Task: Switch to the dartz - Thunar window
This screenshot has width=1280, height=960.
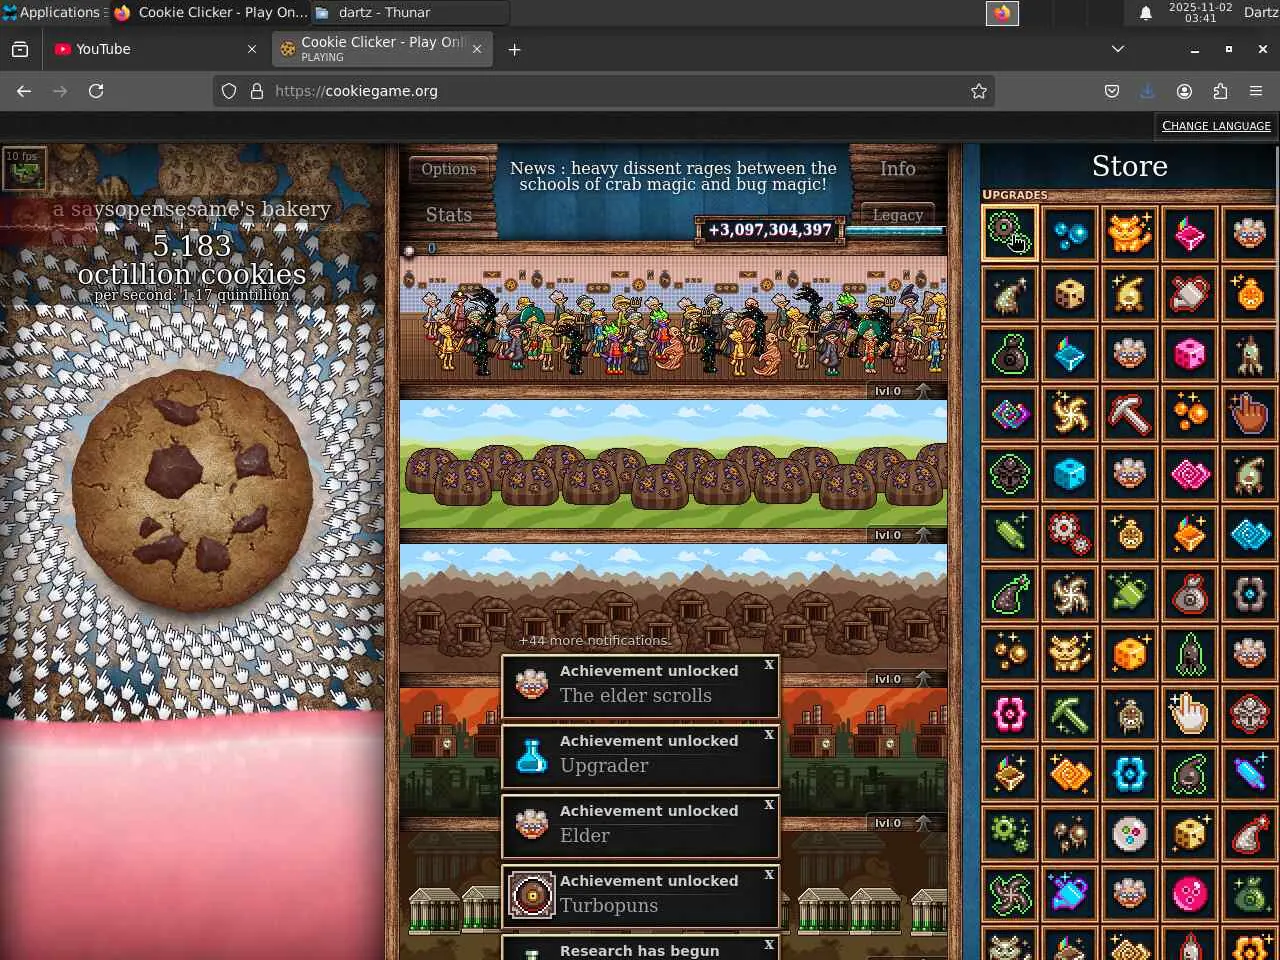Action: click(408, 12)
